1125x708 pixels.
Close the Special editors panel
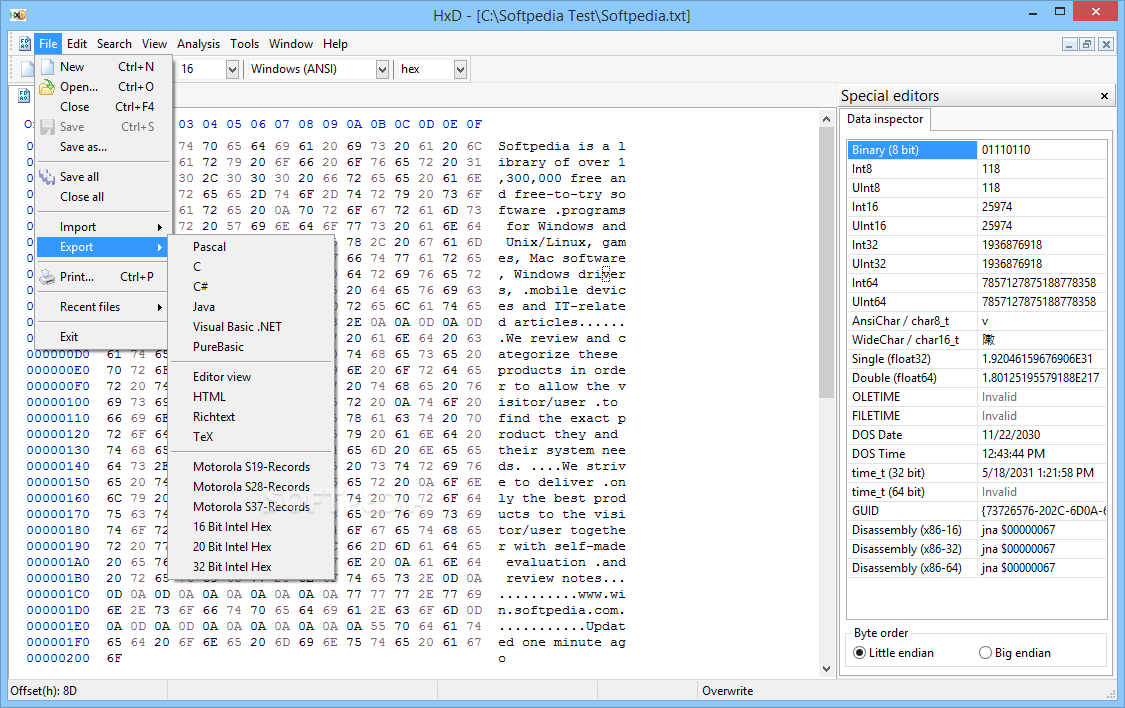click(x=1104, y=95)
